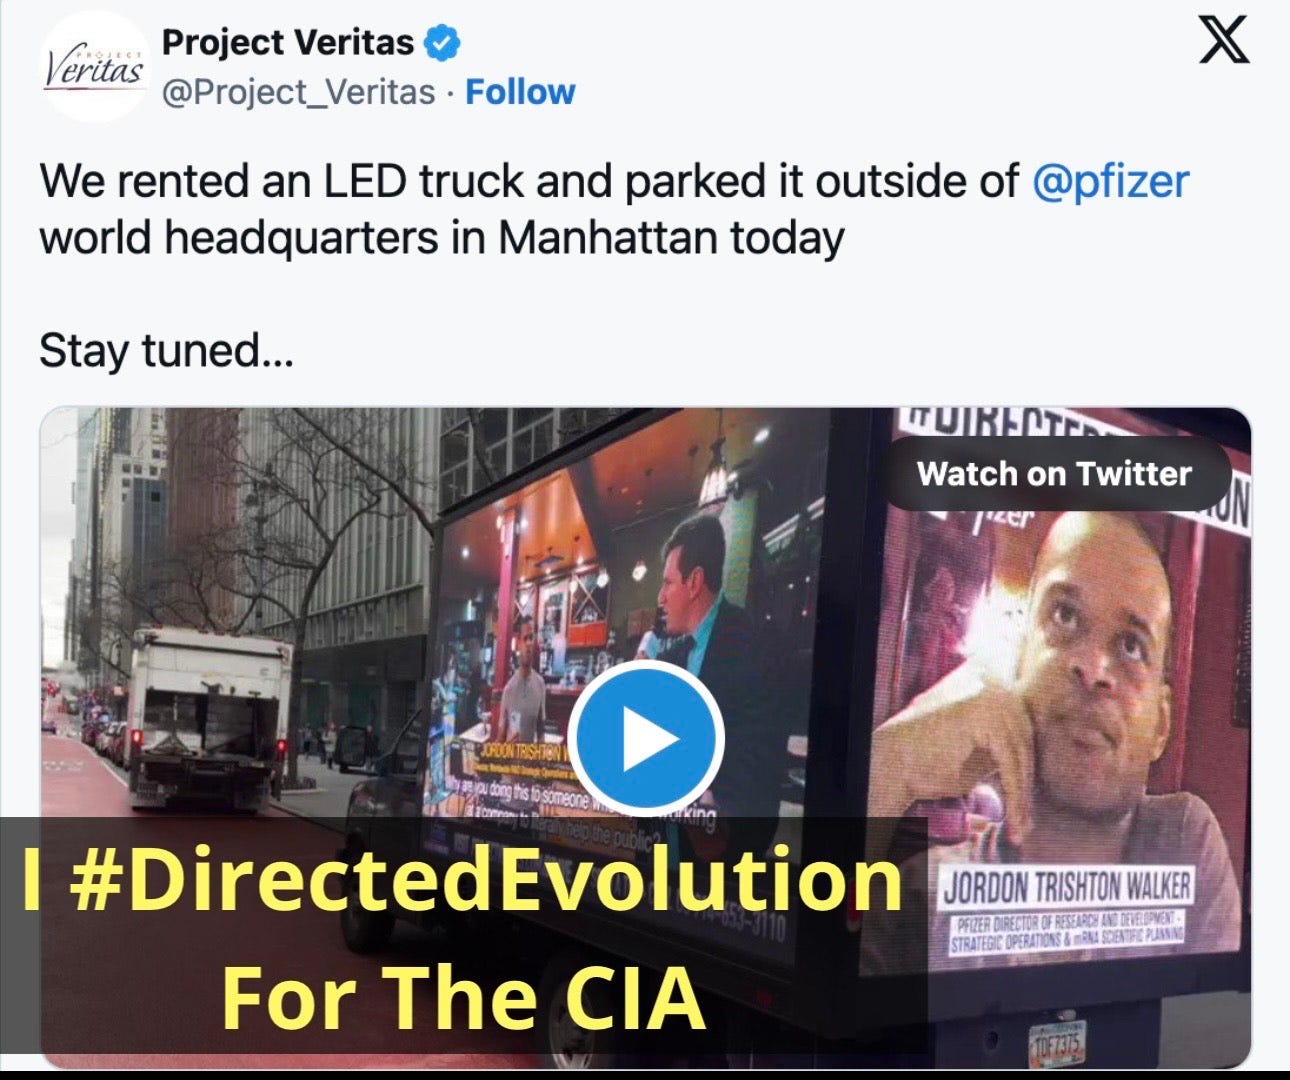Click the Watch on Twitter button
Viewport: 1290px width, 1080px height.
[x=1054, y=473]
